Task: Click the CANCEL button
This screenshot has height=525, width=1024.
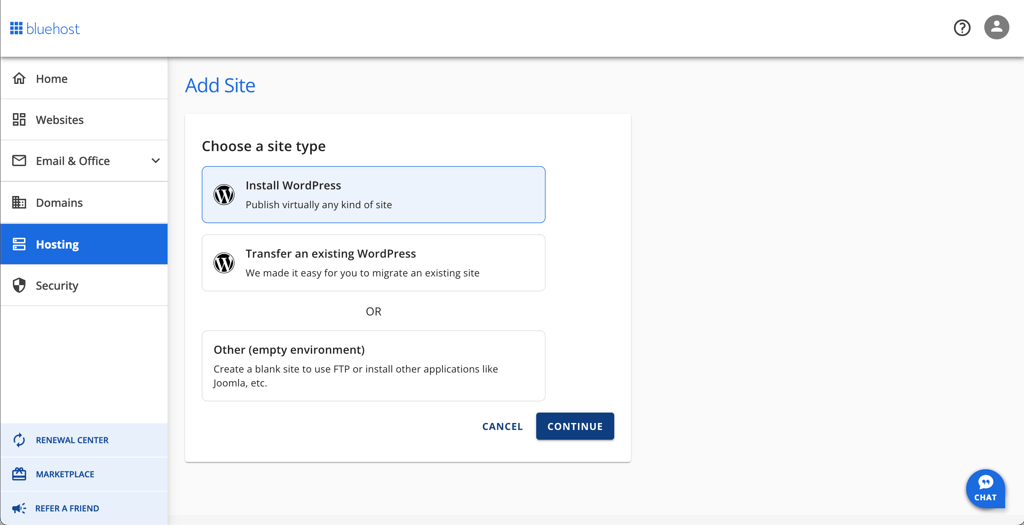Action: [502, 426]
